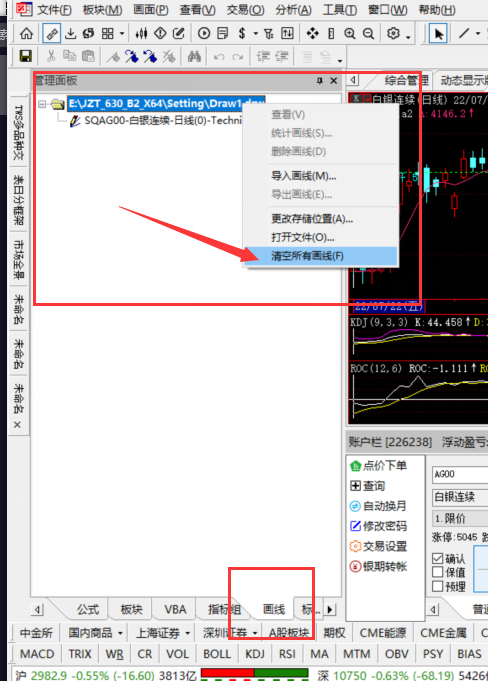This screenshot has width=488, height=681.
Task: Click the AG00 contract code field
Action: pyautogui.click(x=460, y=474)
